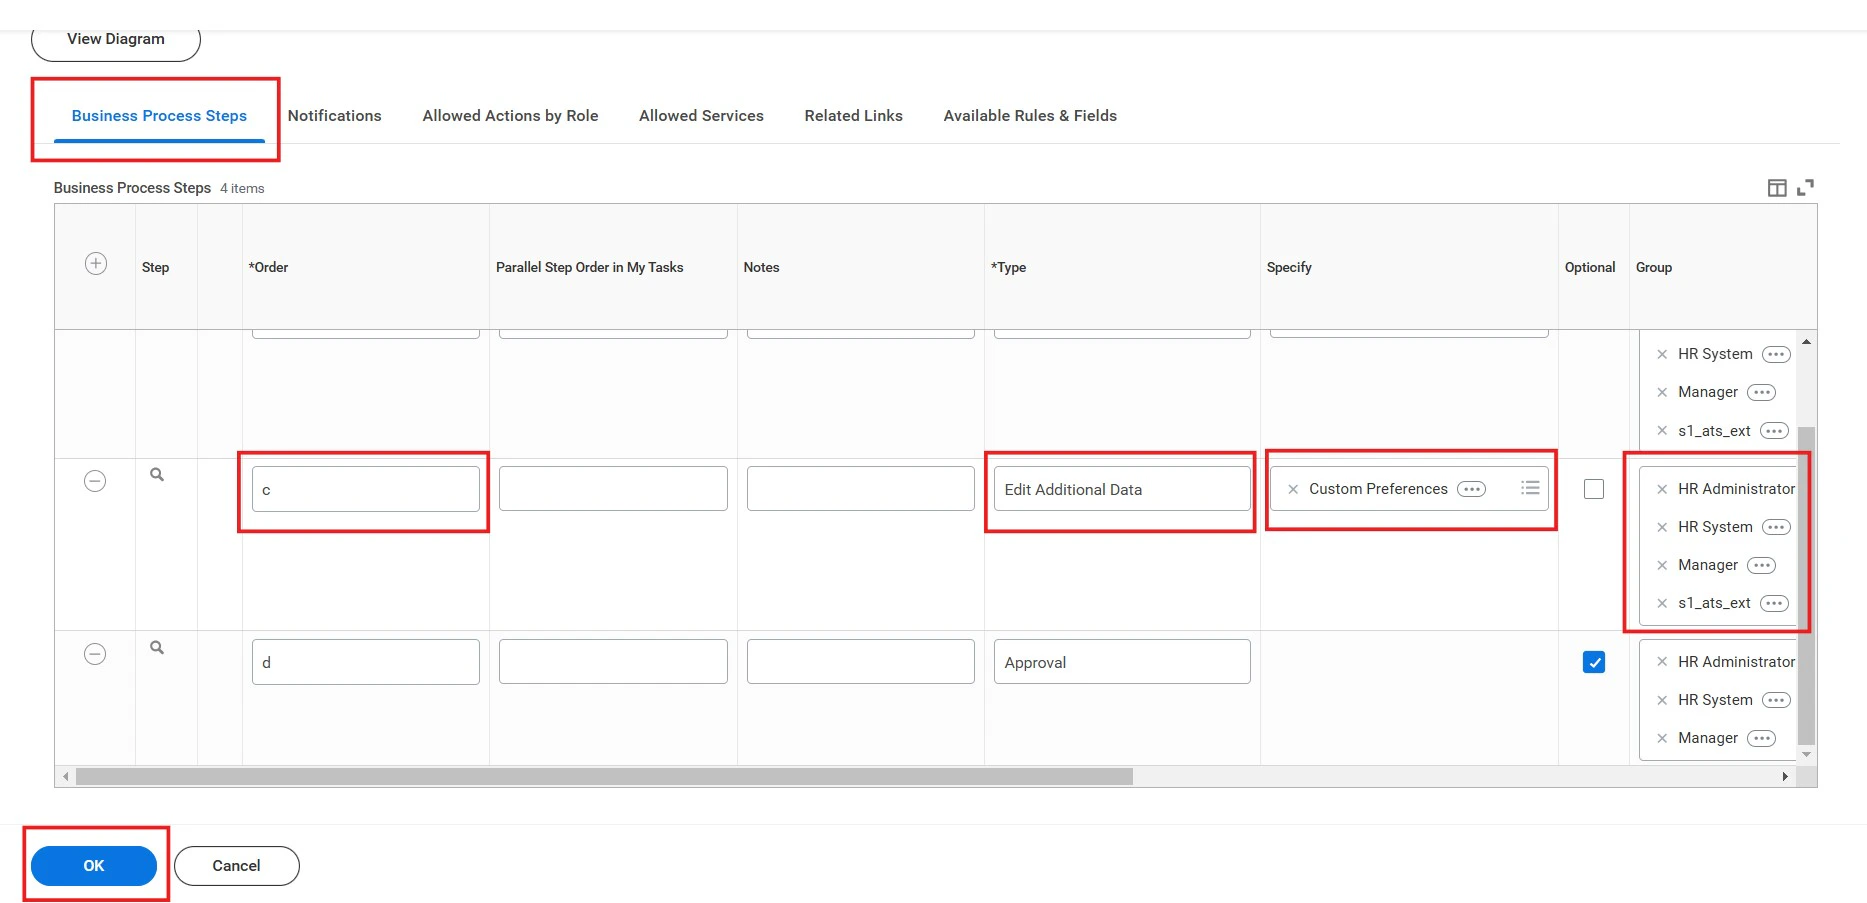This screenshot has height=903, width=1867.
Task: Switch to the Notifications tab
Action: (x=335, y=115)
